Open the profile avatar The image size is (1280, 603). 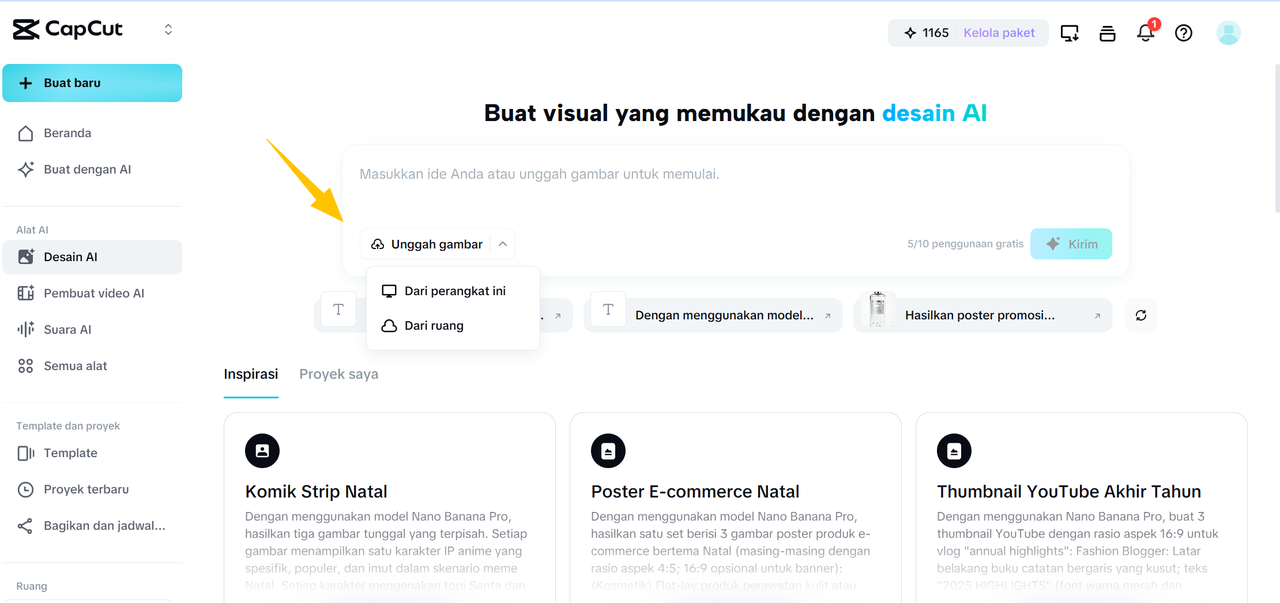coord(1228,32)
